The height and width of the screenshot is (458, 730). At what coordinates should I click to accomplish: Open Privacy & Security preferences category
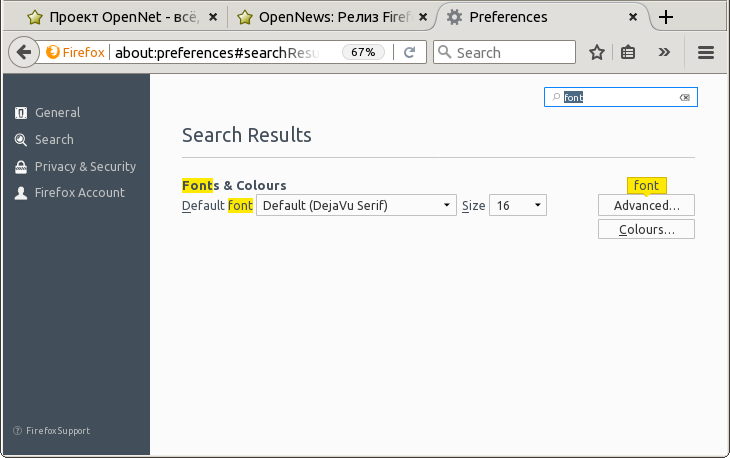tap(85, 167)
